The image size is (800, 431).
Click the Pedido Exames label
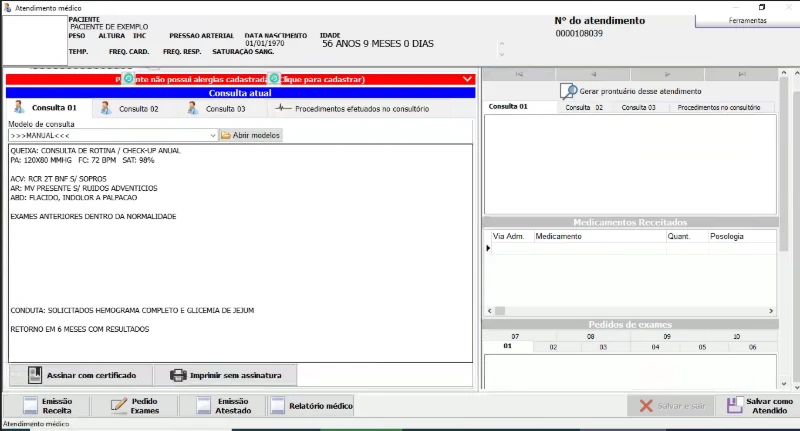click(x=144, y=406)
